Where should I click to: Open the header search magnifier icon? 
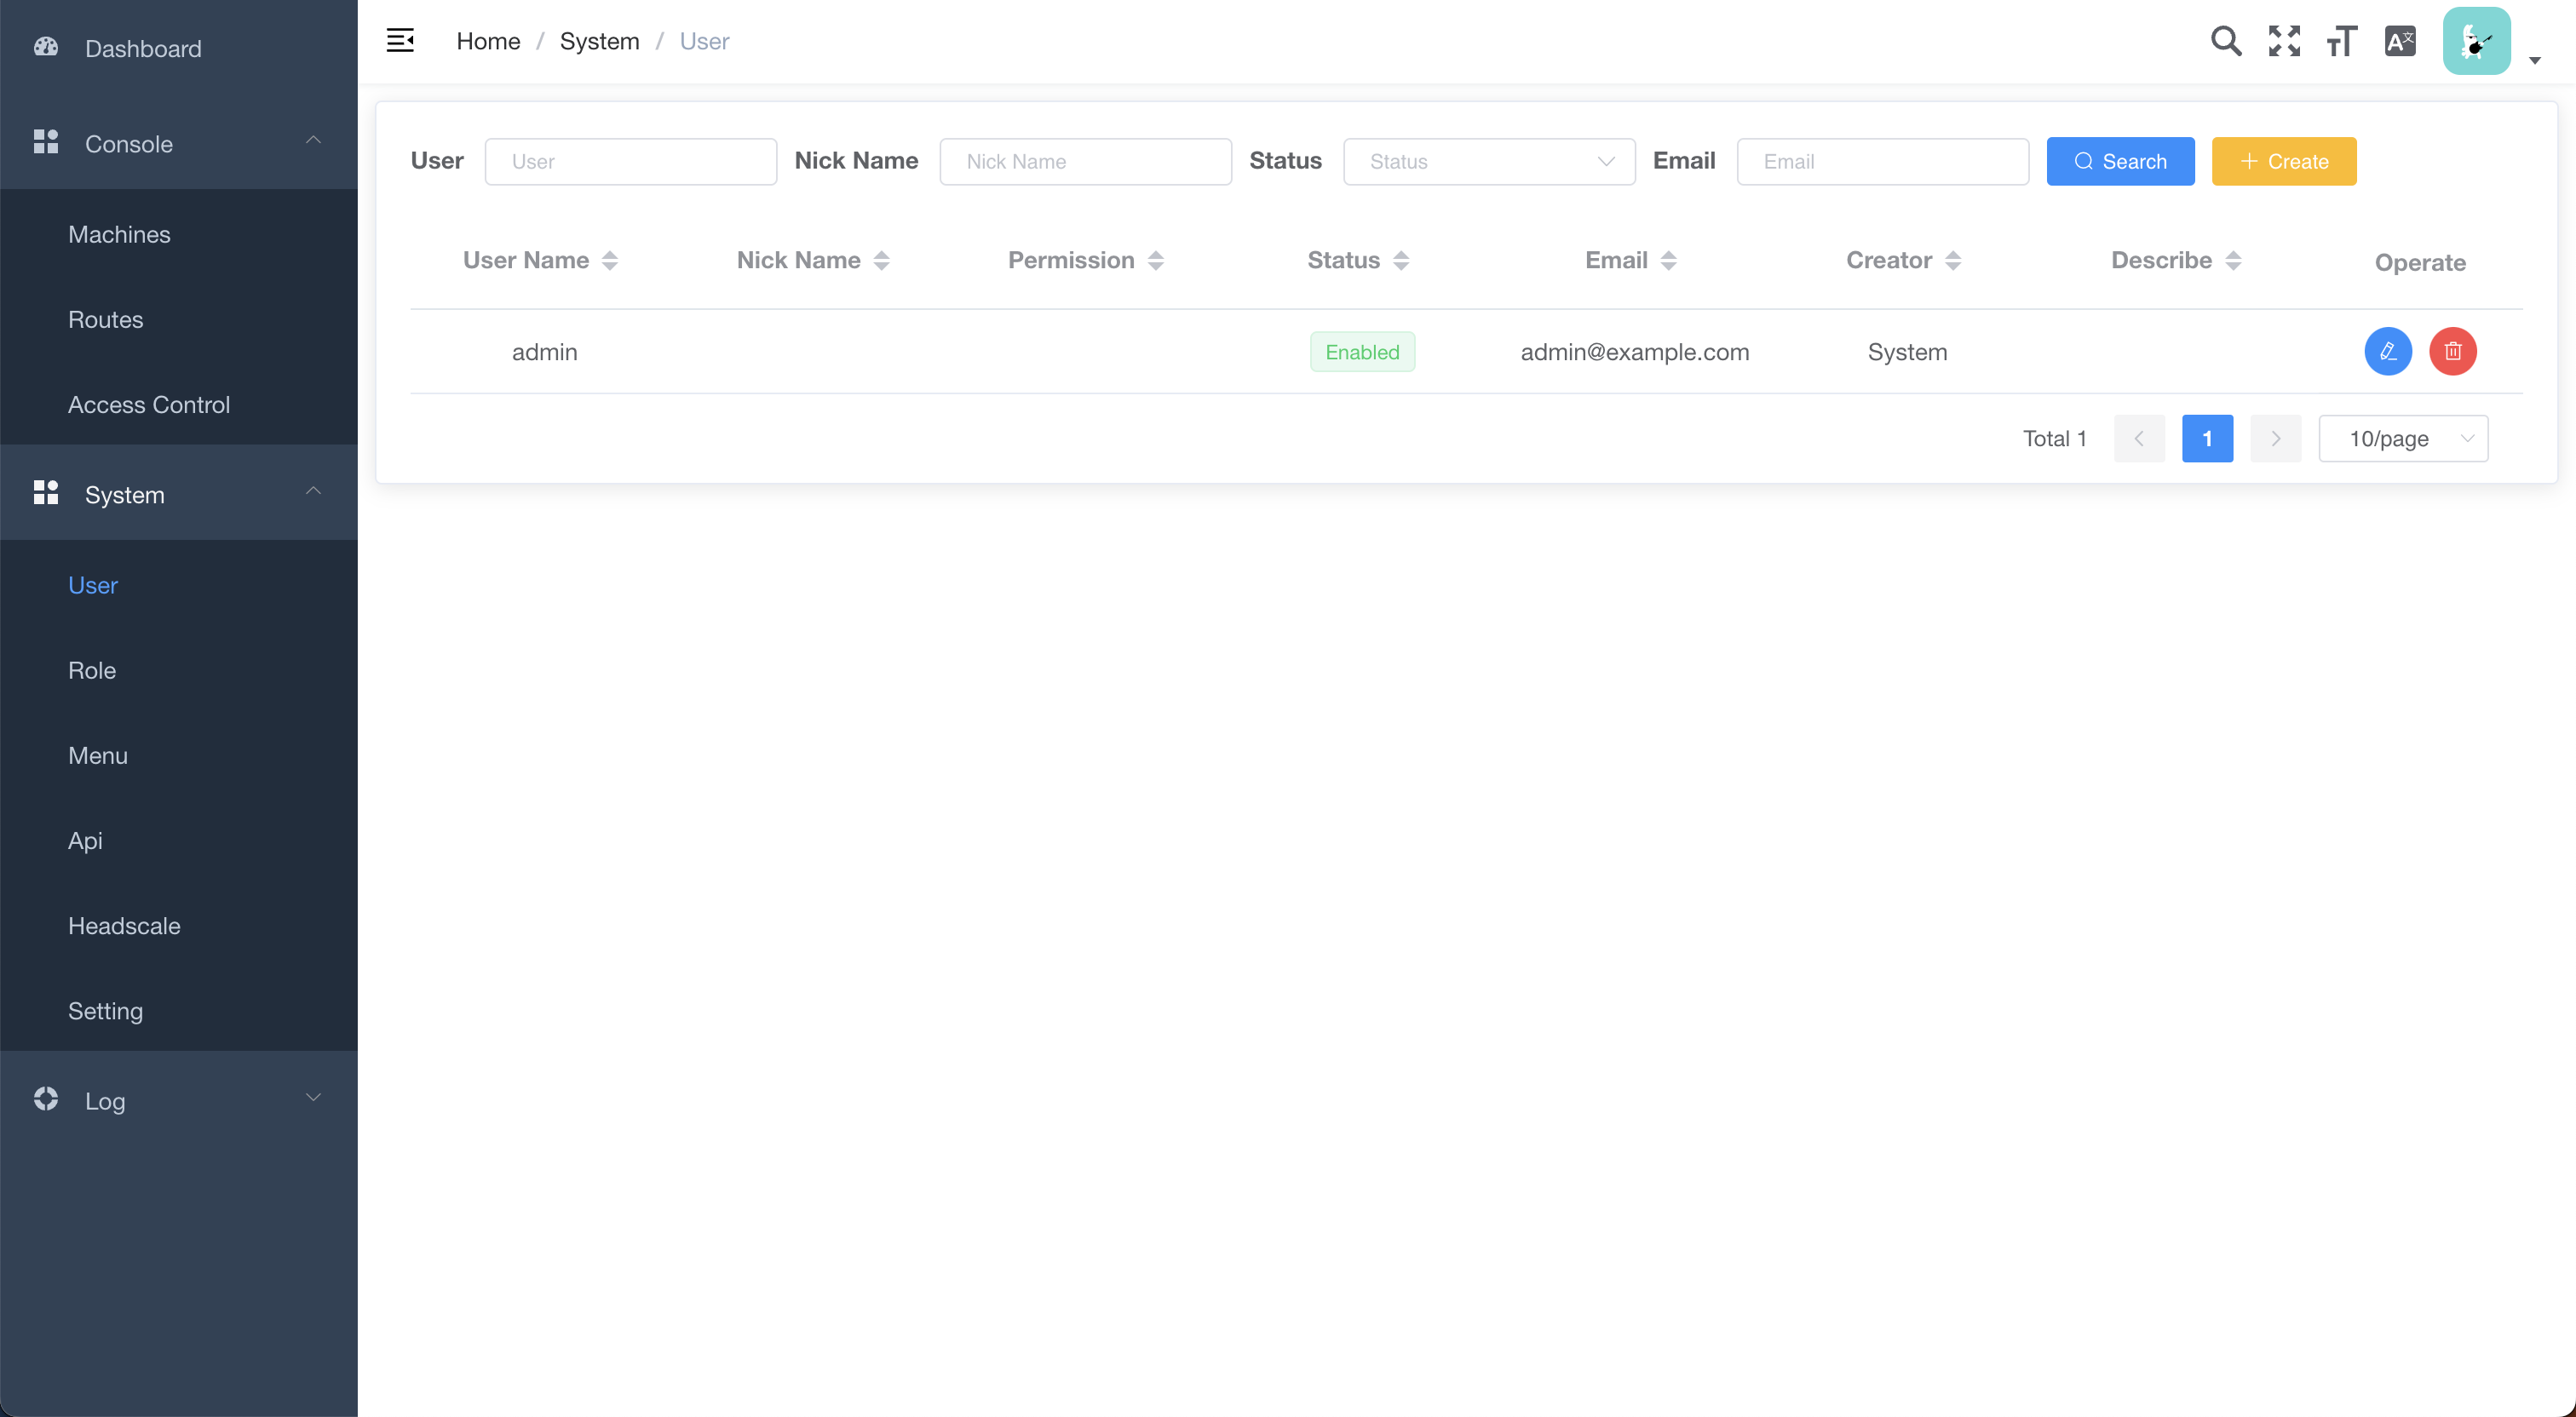point(2225,41)
